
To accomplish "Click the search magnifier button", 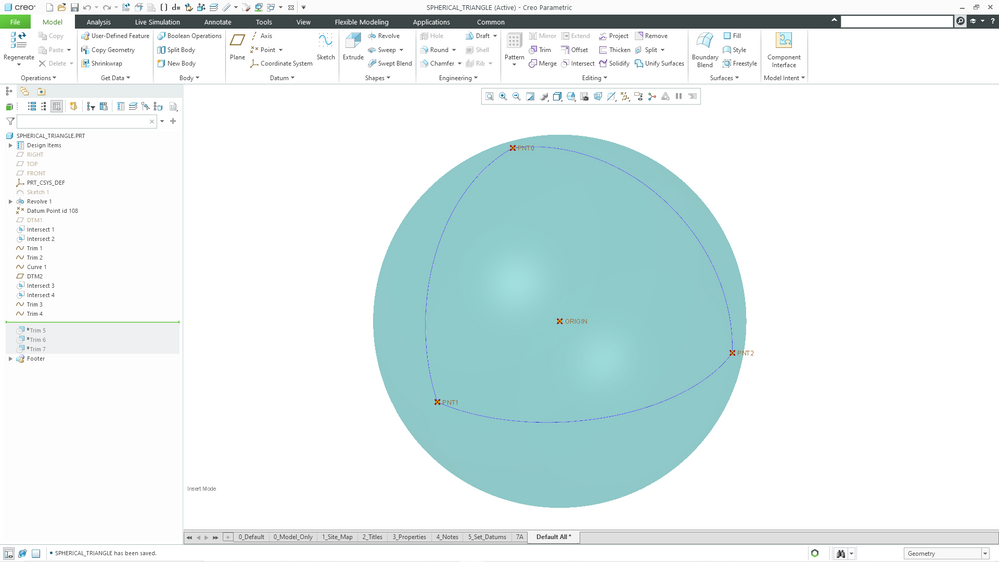I will click(960, 22).
